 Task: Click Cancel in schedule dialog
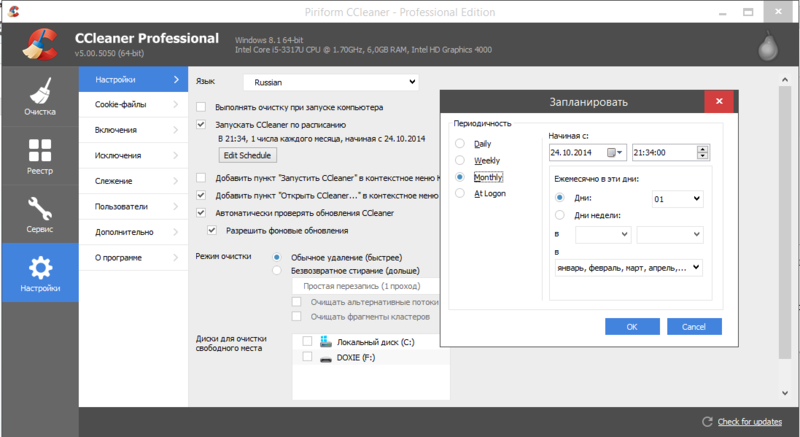point(694,327)
